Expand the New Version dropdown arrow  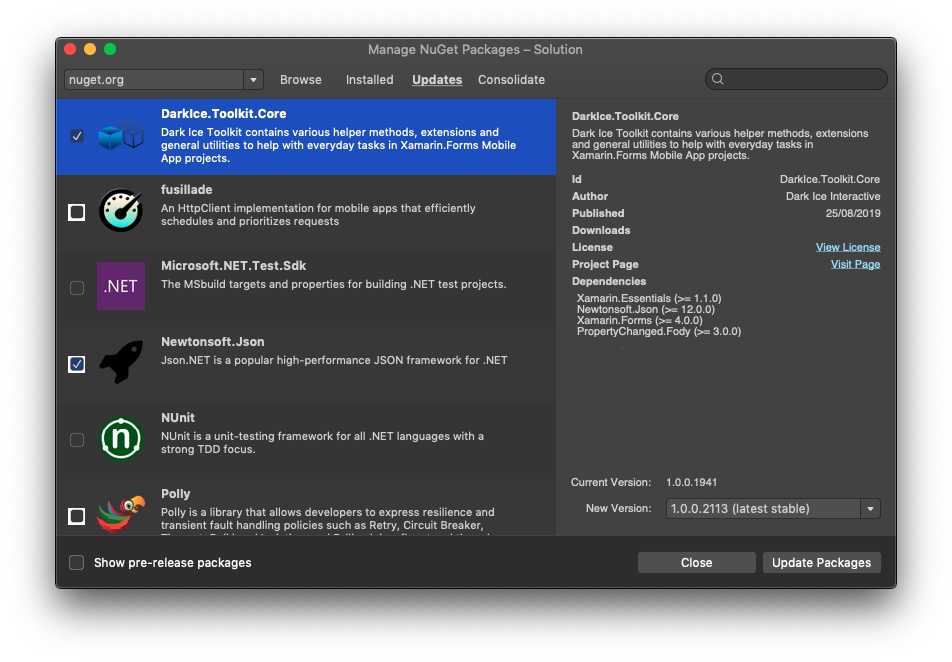pos(870,509)
